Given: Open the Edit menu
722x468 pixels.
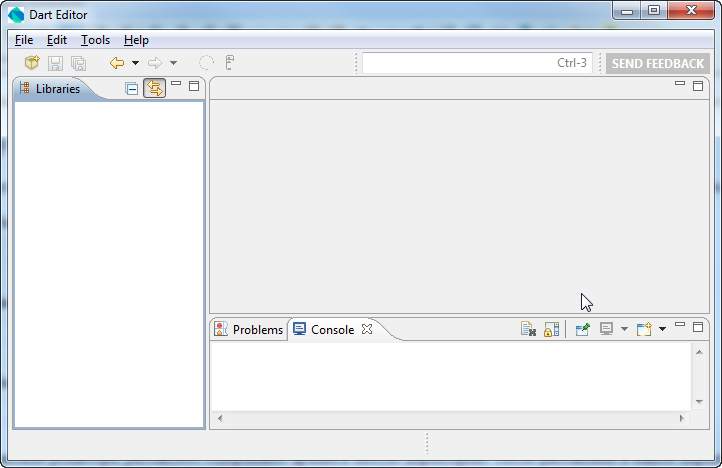Looking at the screenshot, I should click(x=57, y=40).
